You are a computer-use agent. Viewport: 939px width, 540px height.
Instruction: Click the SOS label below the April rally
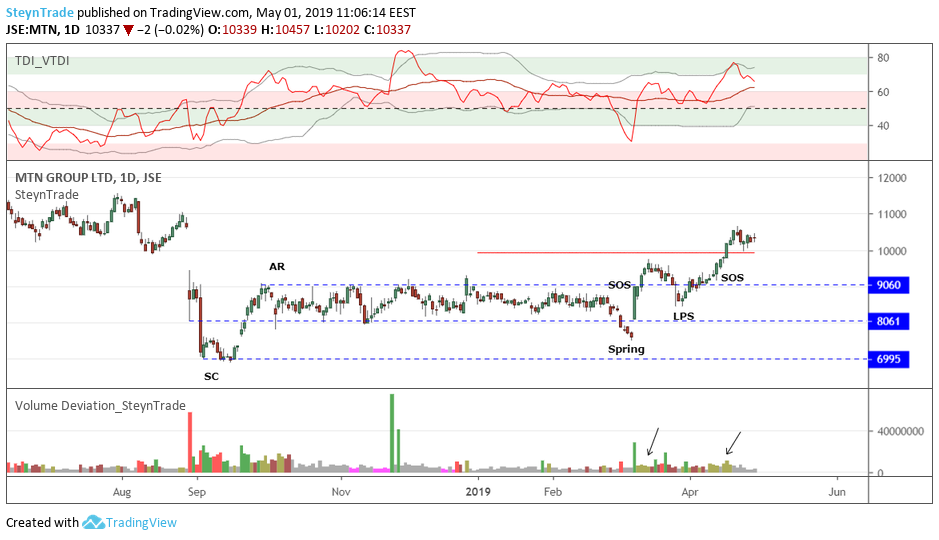pyautogui.click(x=732, y=278)
